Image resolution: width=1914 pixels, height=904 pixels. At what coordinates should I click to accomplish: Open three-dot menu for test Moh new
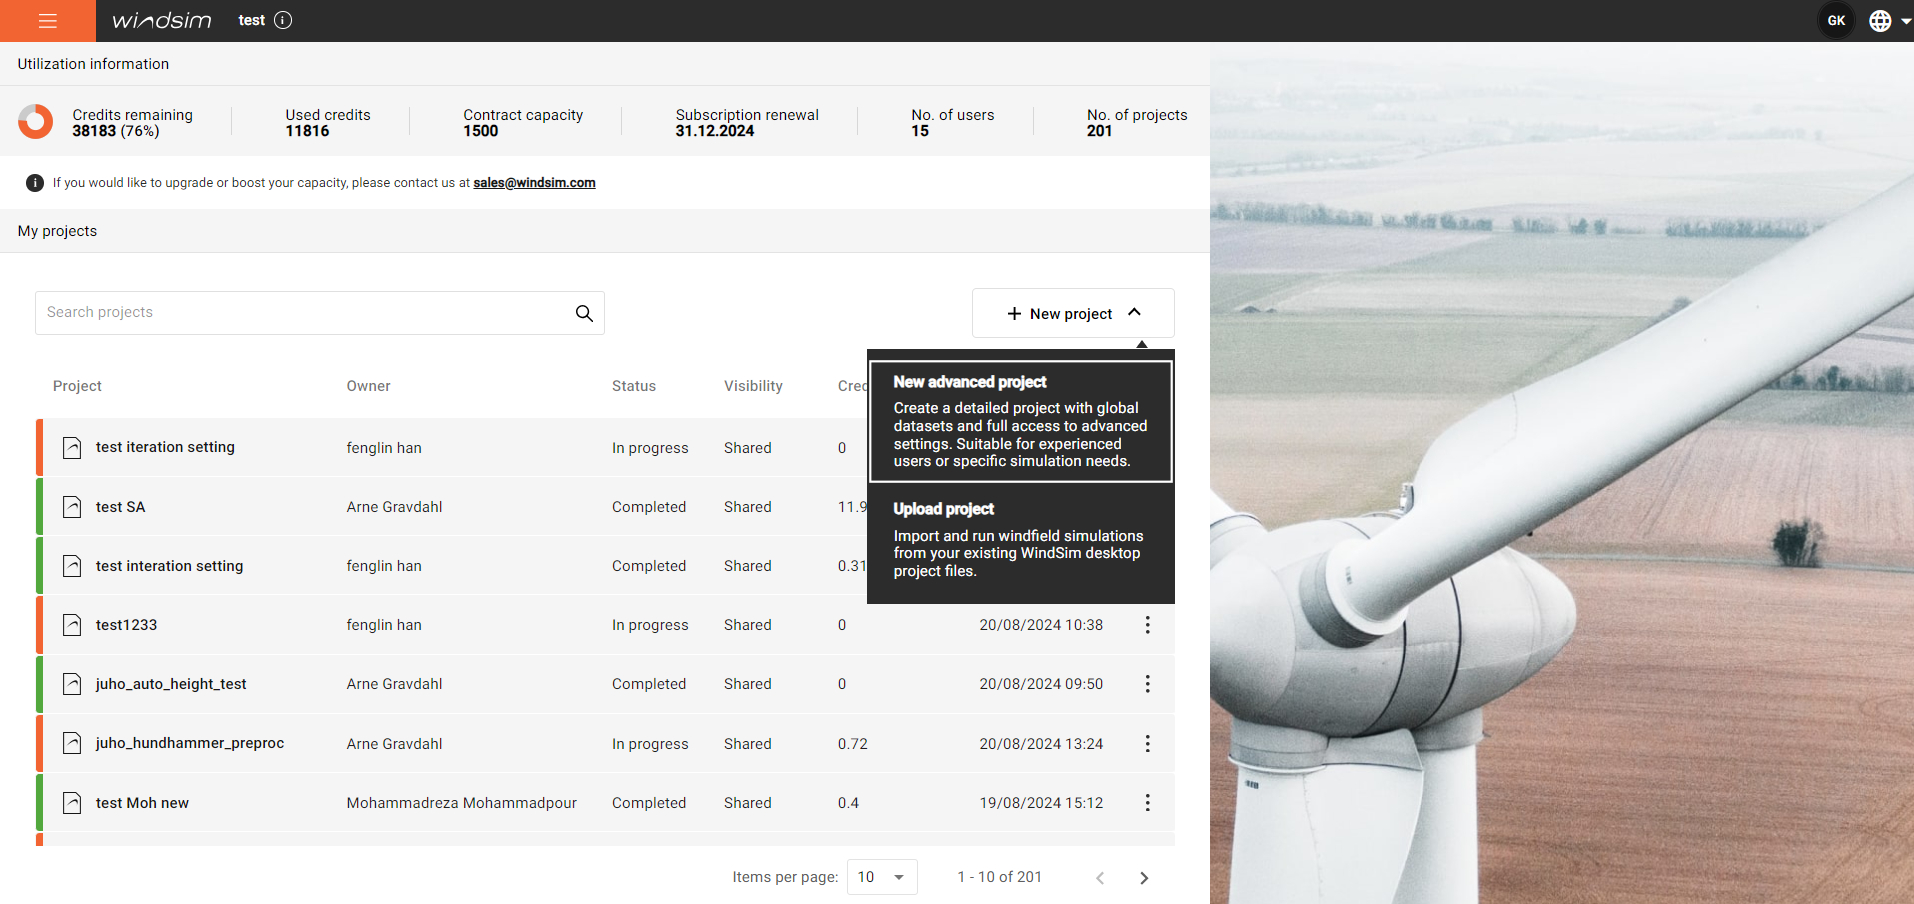[1147, 803]
